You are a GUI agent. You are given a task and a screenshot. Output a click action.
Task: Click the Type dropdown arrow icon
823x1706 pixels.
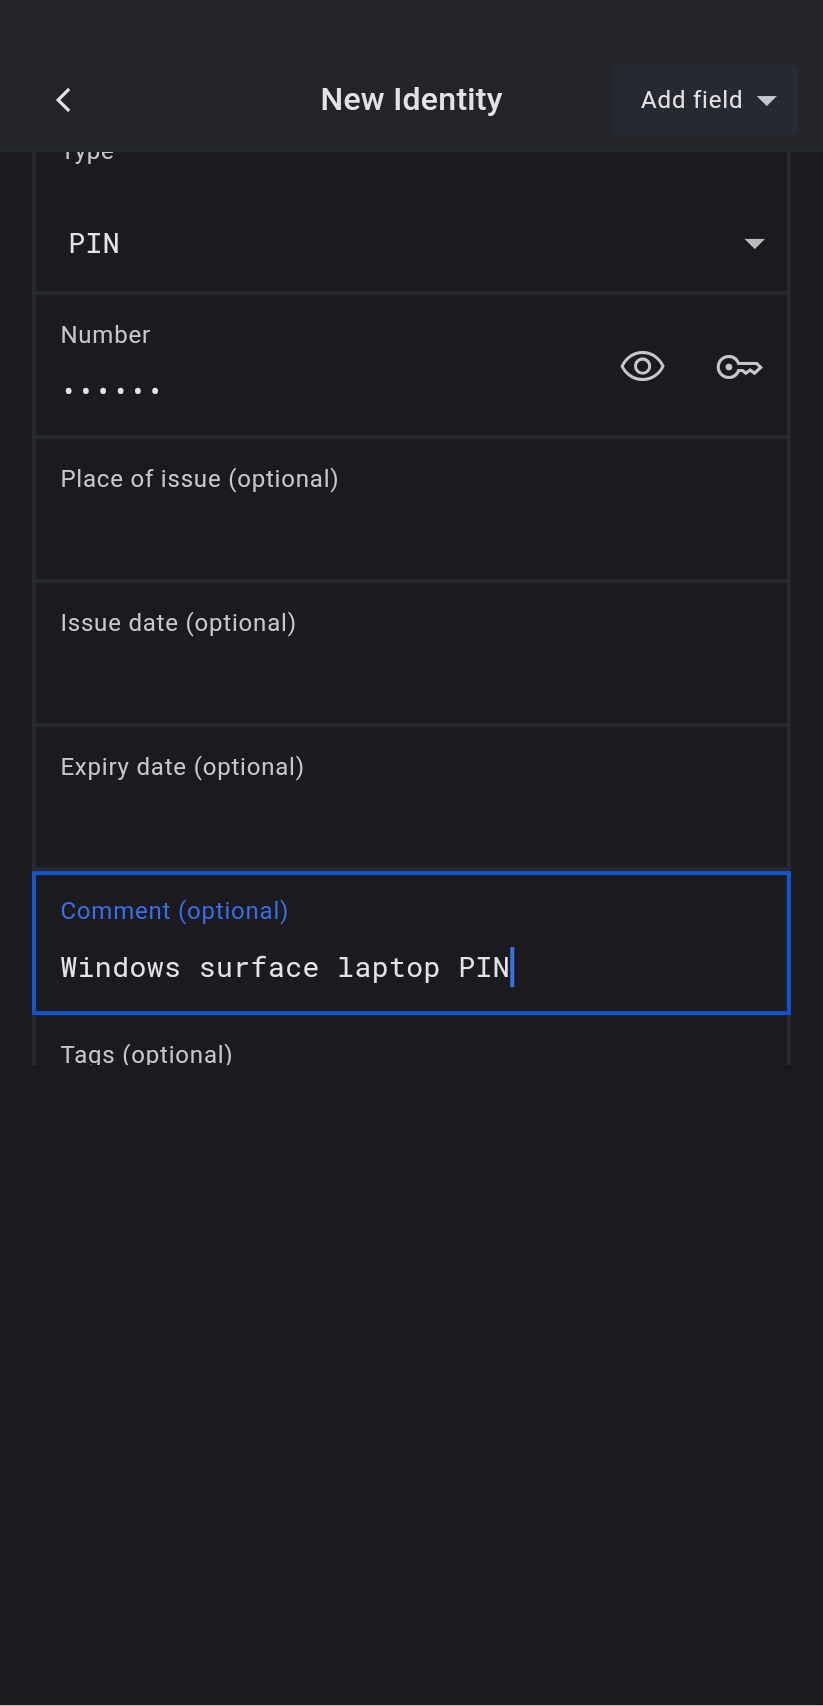pyautogui.click(x=755, y=244)
